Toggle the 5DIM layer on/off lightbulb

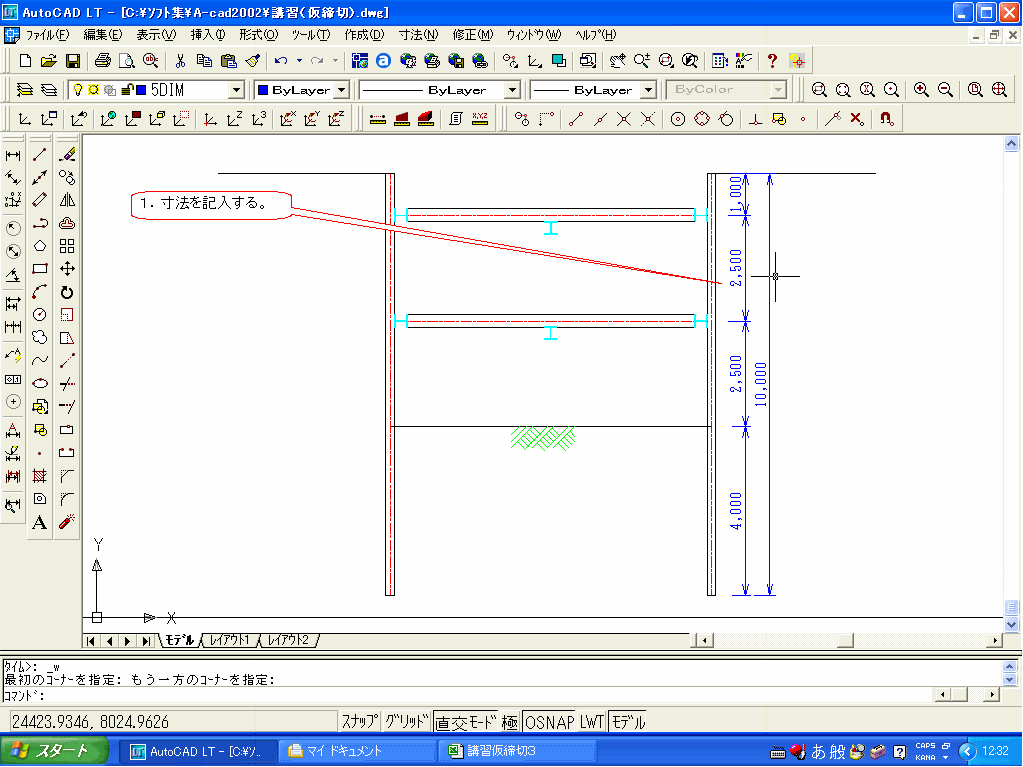[78, 89]
